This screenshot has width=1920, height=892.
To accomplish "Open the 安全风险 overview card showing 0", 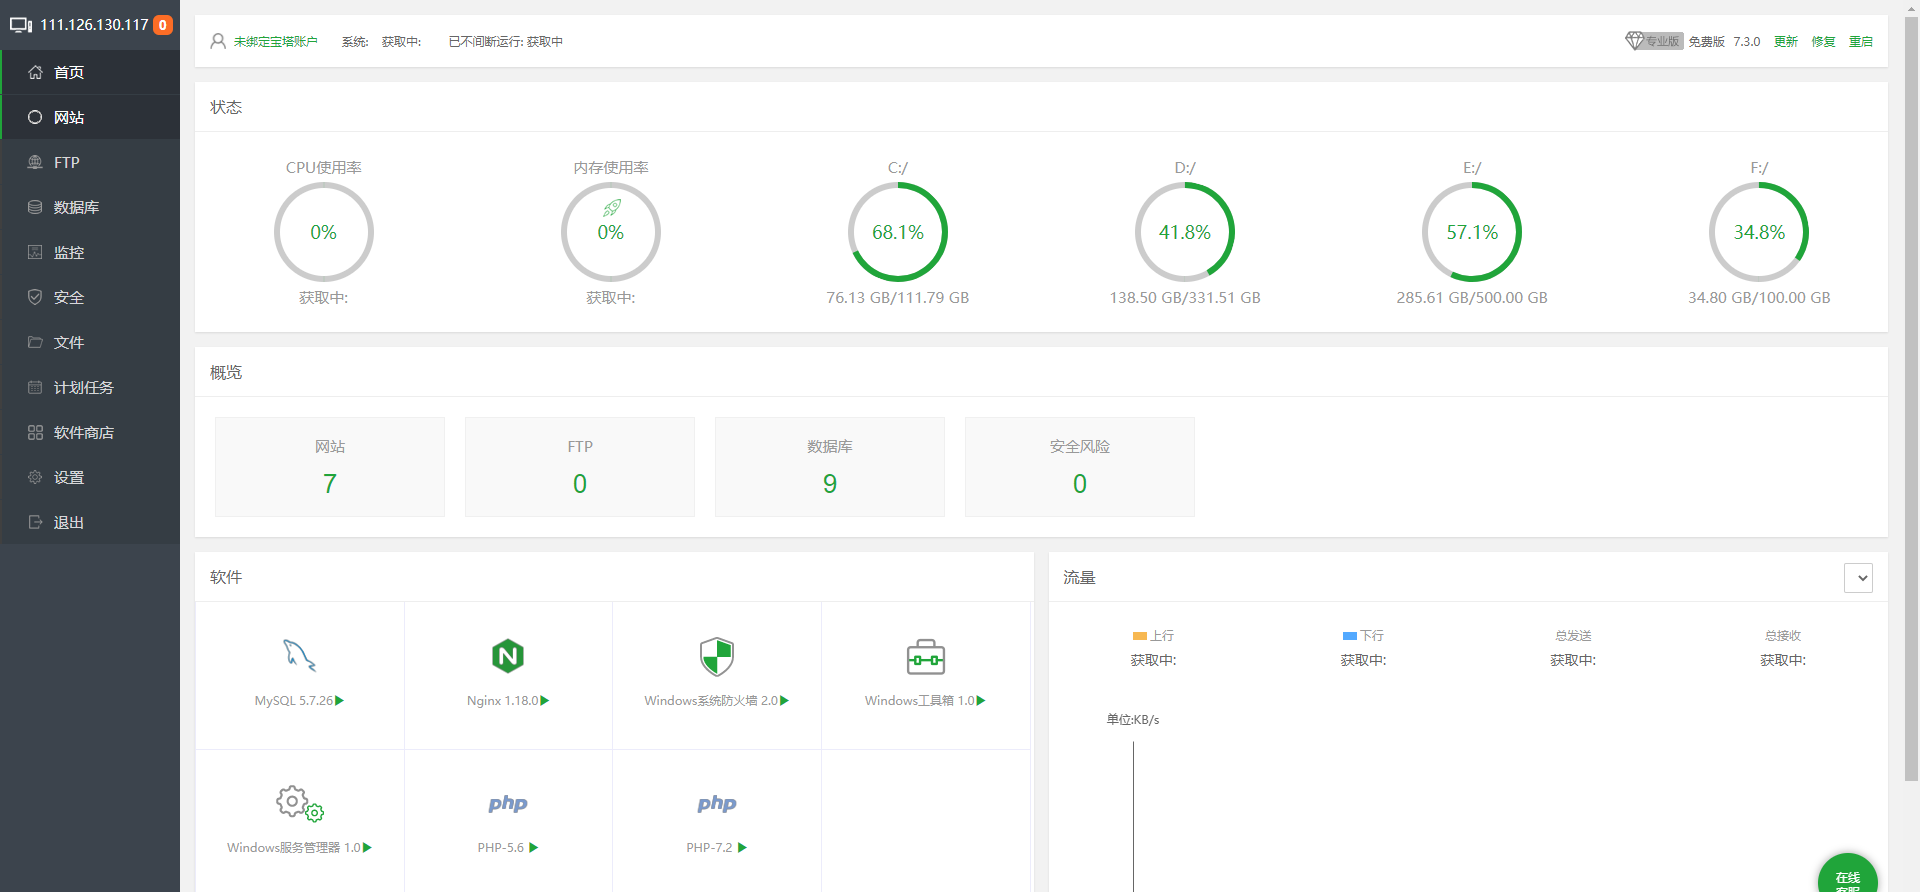I will [x=1080, y=467].
